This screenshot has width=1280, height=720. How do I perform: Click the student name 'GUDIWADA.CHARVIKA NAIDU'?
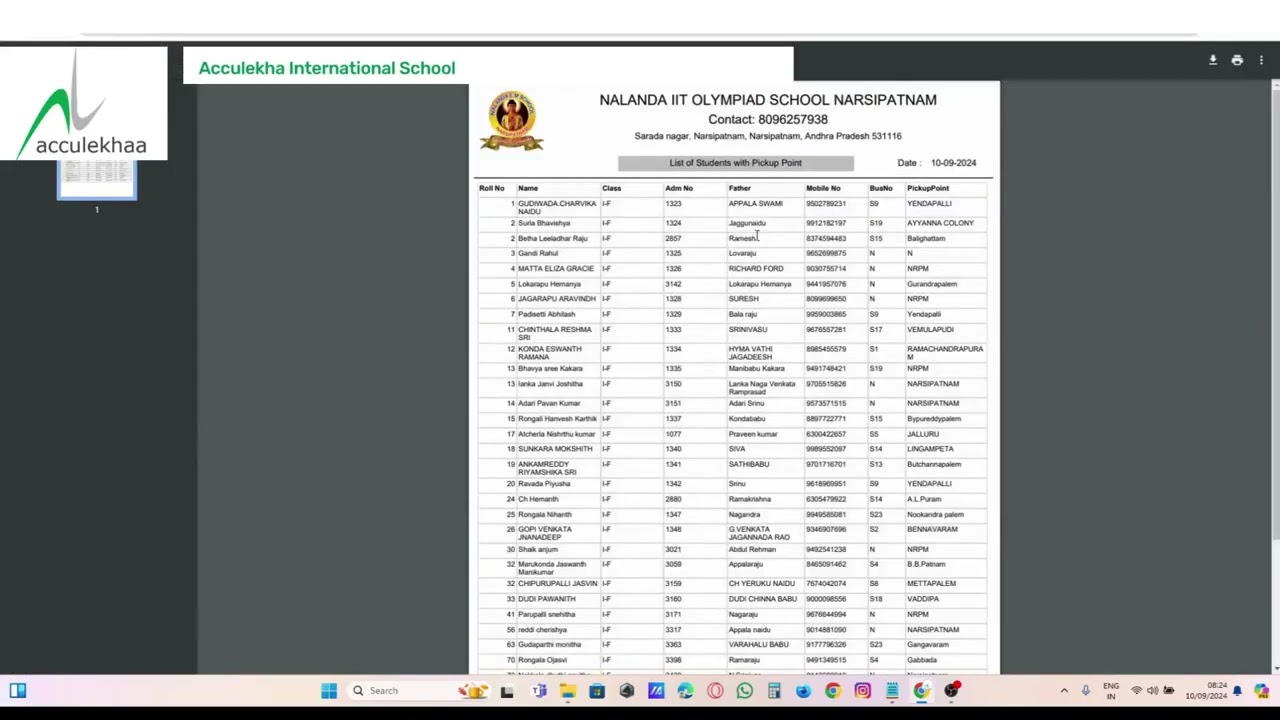click(x=557, y=207)
